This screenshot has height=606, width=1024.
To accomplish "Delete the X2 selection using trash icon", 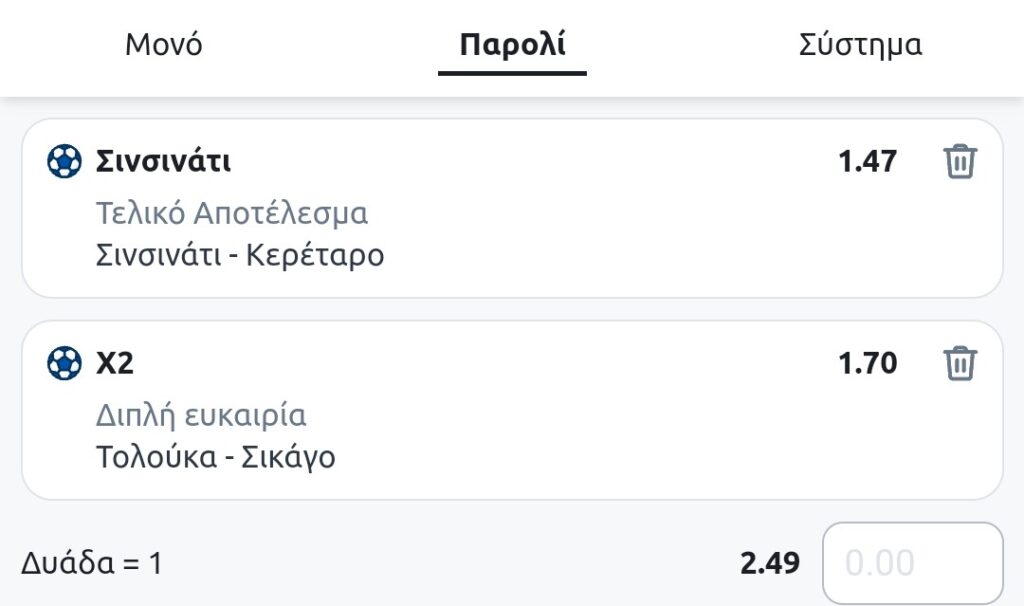I will (959, 363).
